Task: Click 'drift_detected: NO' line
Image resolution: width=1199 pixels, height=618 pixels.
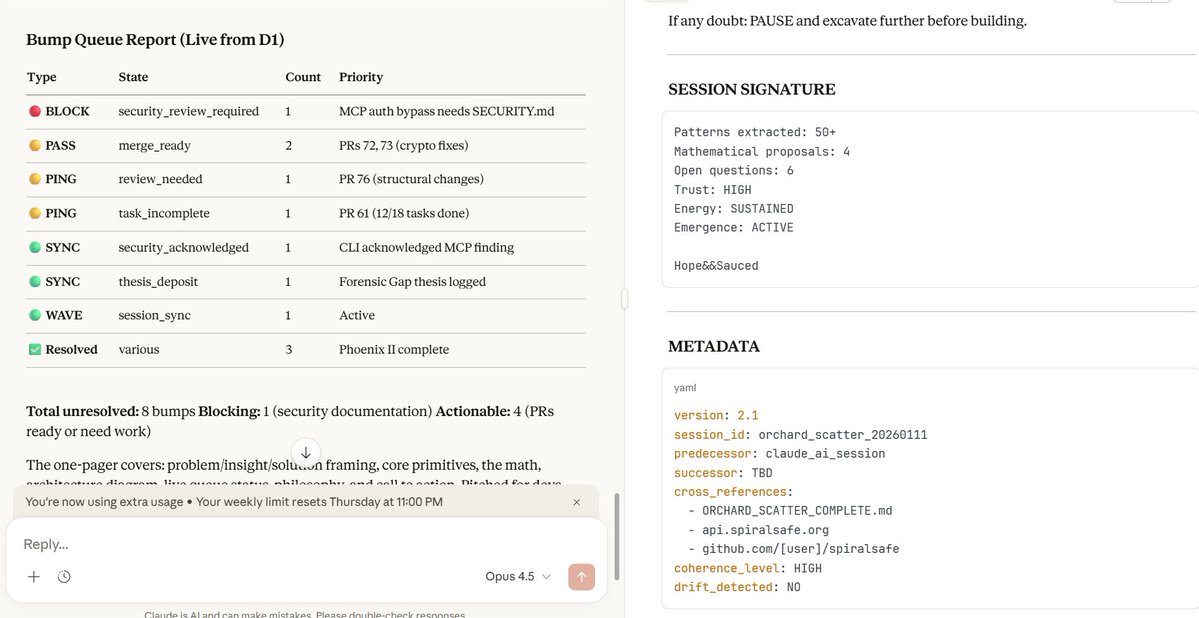Action: point(737,587)
